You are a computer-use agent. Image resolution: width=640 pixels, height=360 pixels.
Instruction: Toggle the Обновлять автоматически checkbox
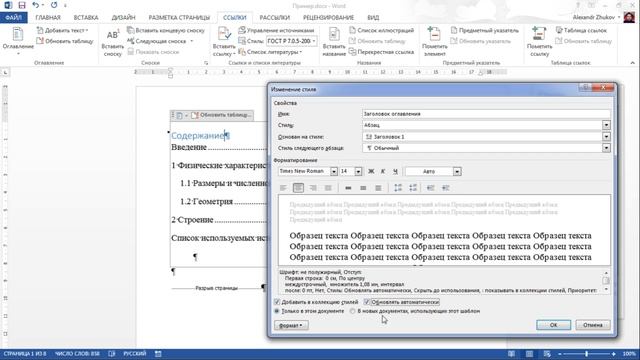(x=367, y=302)
